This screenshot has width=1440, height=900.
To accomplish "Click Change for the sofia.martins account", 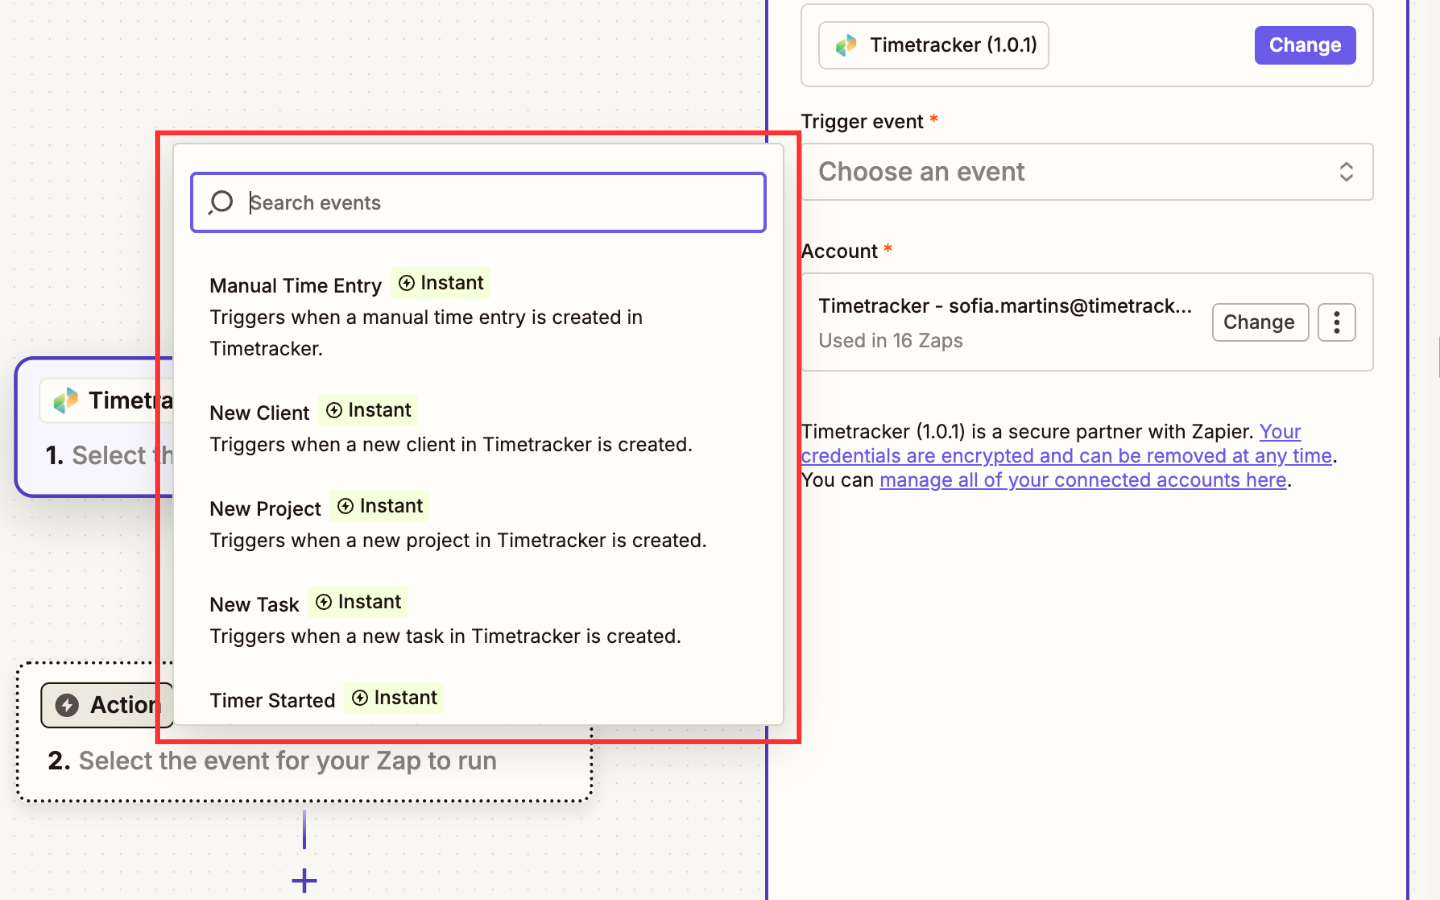I will coord(1260,322).
